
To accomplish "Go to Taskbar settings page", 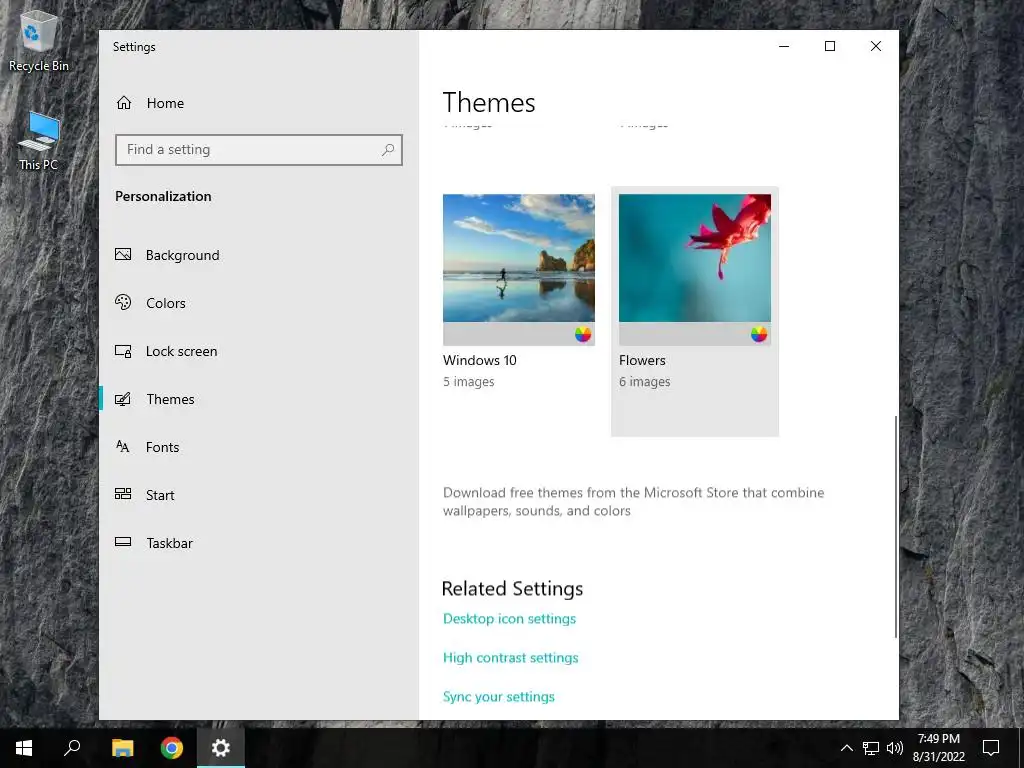I will pos(259,543).
